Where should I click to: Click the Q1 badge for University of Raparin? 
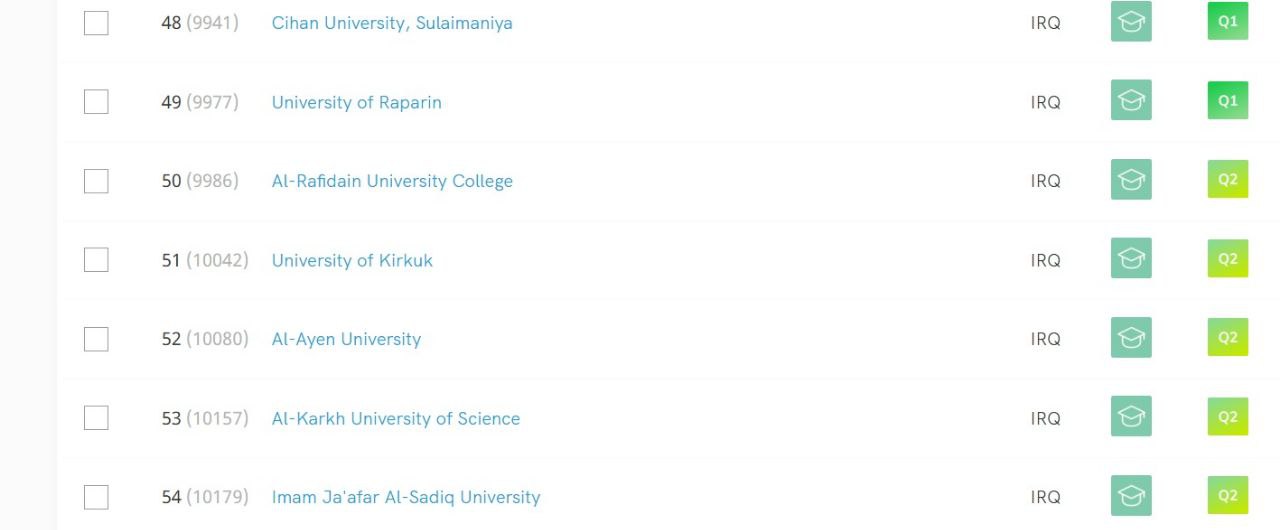click(1228, 101)
